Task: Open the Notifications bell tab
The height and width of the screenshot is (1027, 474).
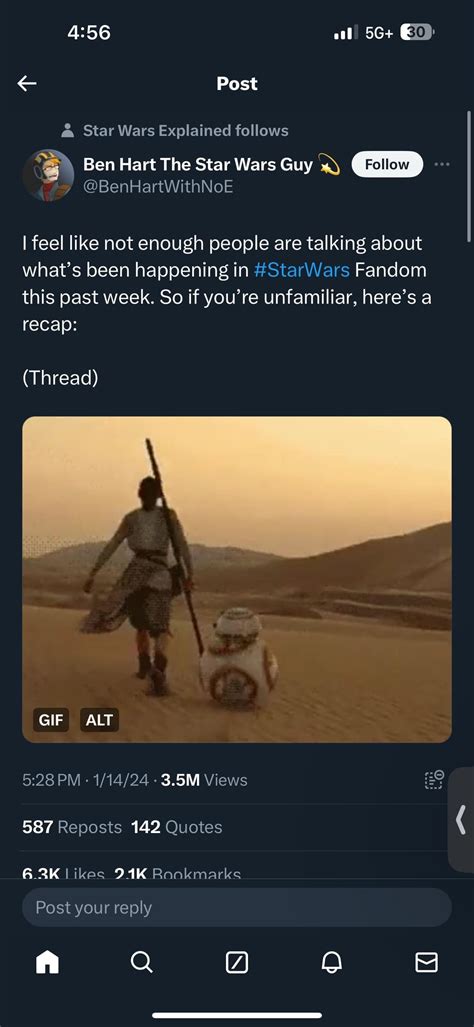Action: 331,962
